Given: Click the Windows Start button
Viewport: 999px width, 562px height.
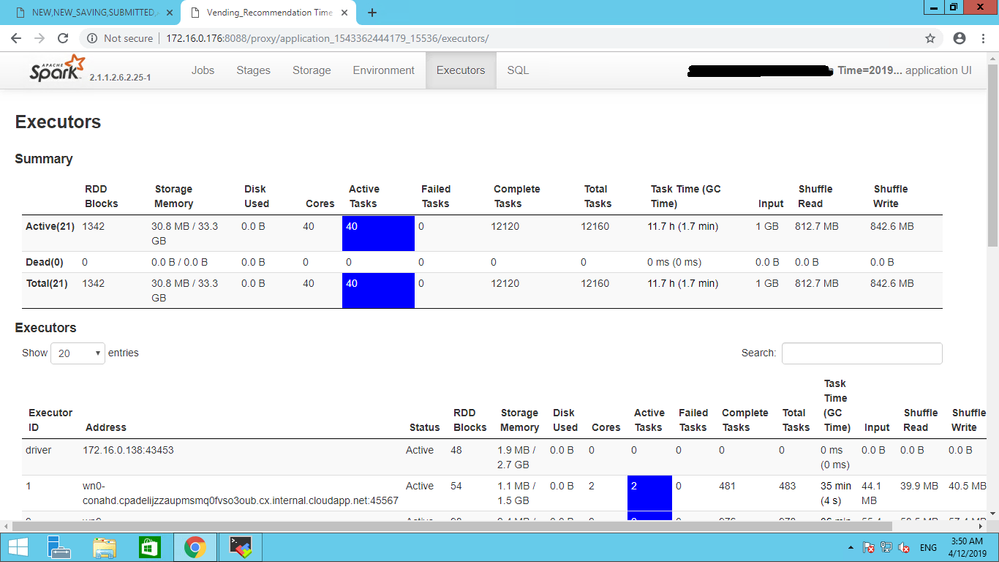Looking at the screenshot, I should pos(19,546).
